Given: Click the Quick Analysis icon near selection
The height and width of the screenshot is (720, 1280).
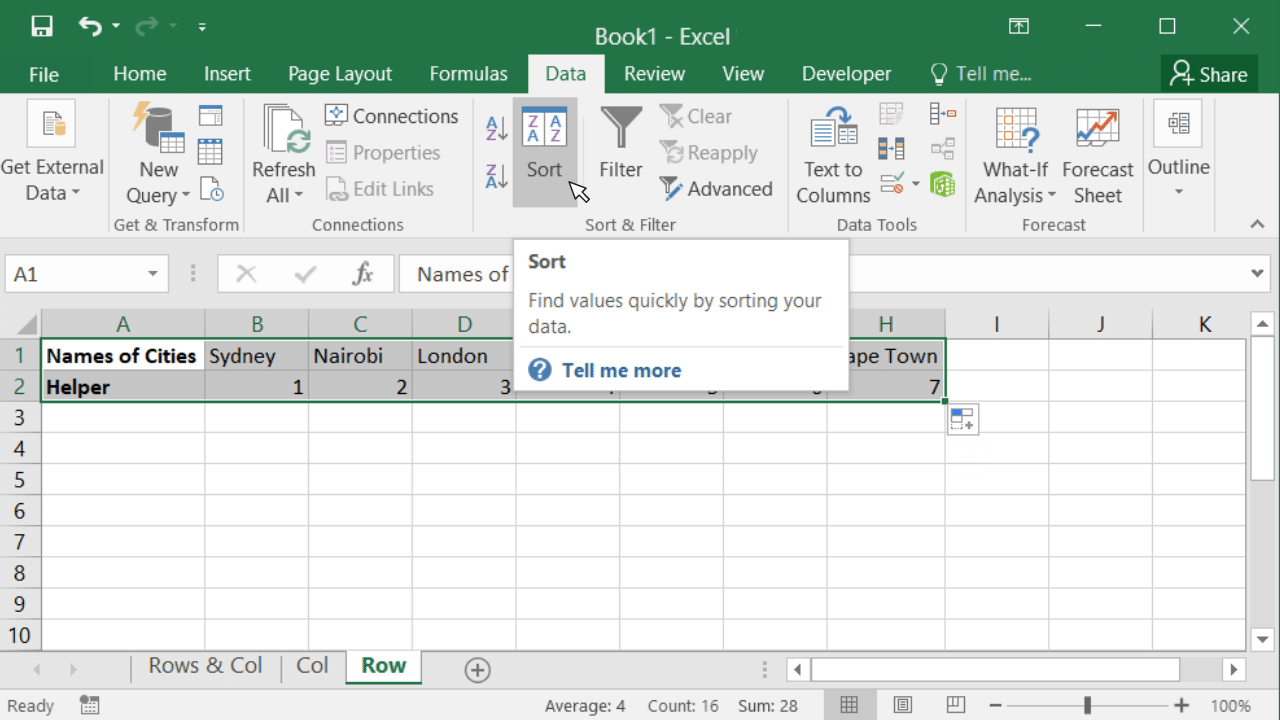Looking at the screenshot, I should [x=962, y=420].
